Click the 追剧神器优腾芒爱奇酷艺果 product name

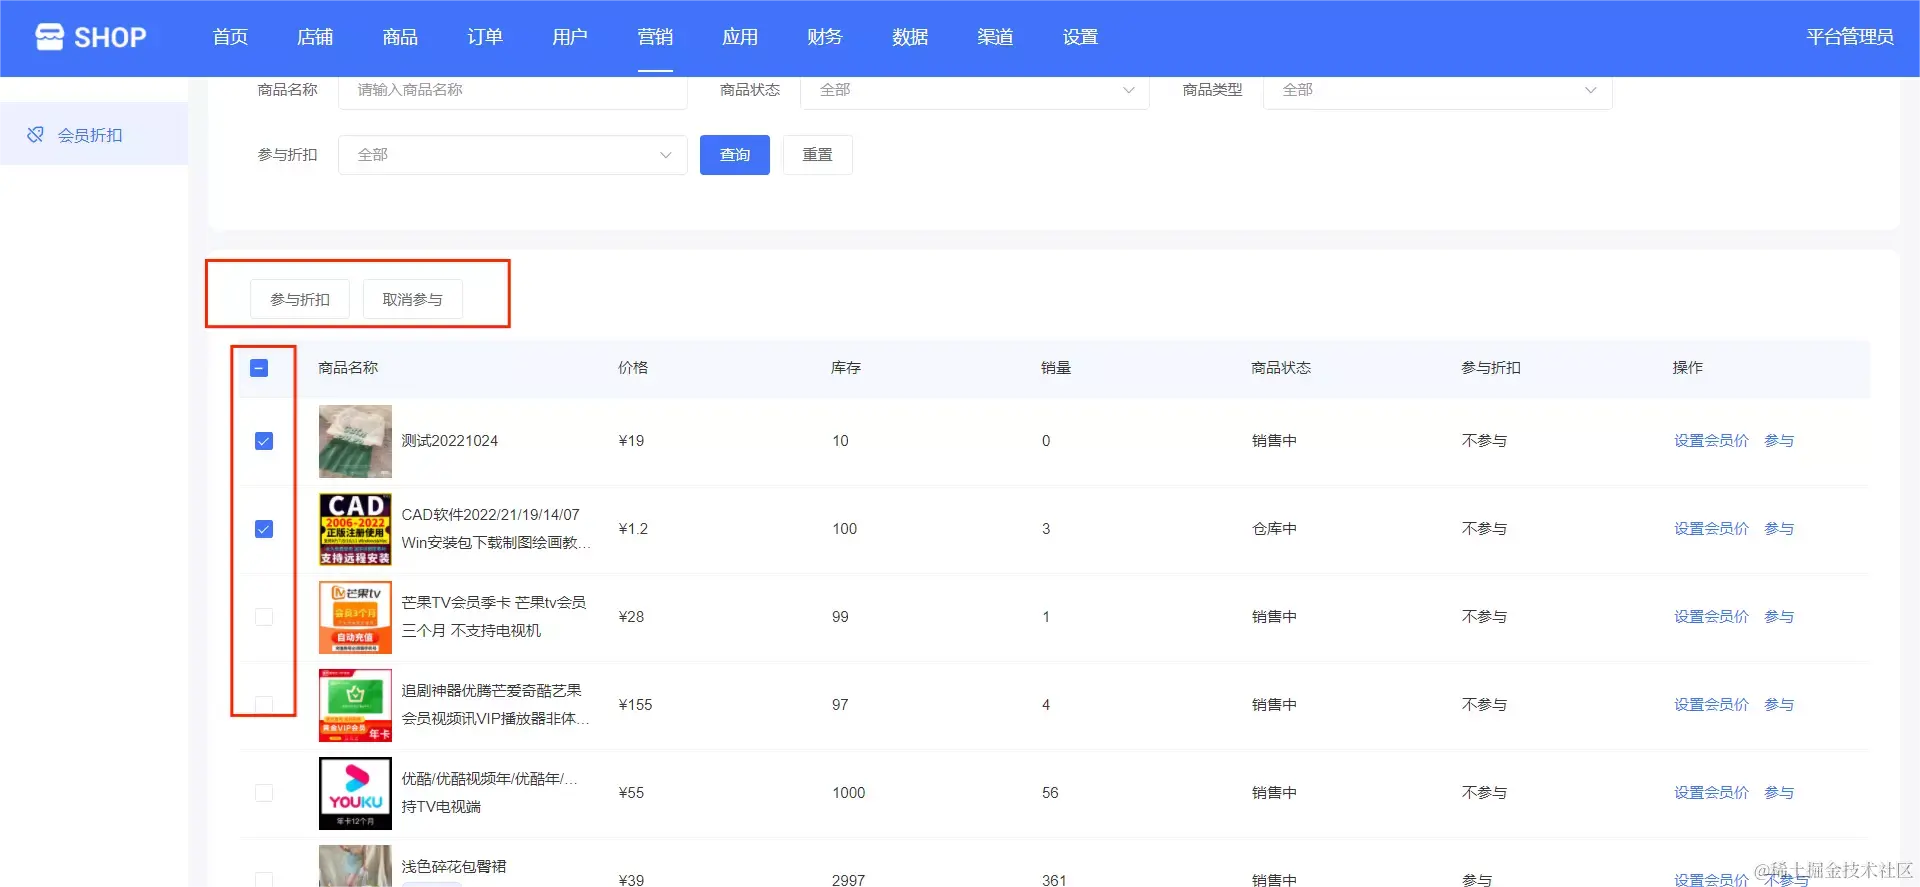tap(496, 705)
